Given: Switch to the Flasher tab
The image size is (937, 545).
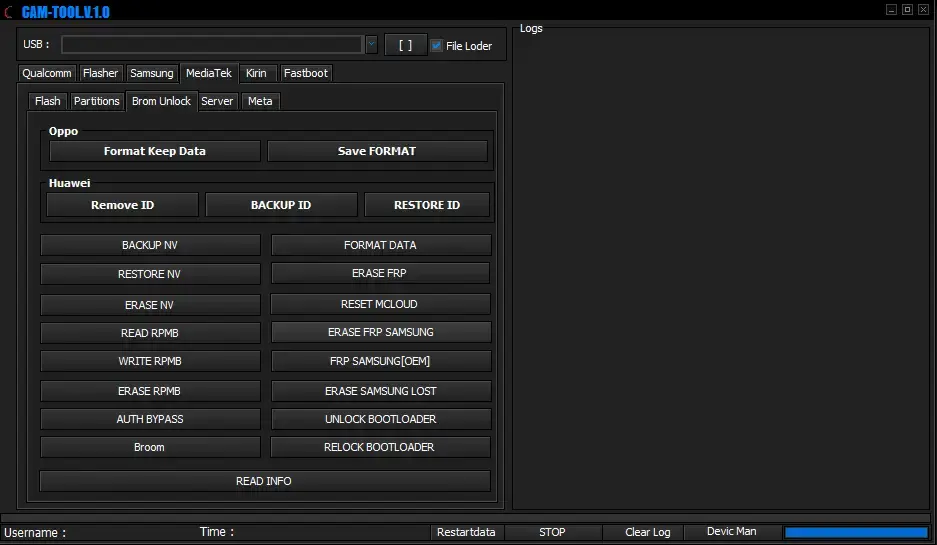Looking at the screenshot, I should coord(100,73).
